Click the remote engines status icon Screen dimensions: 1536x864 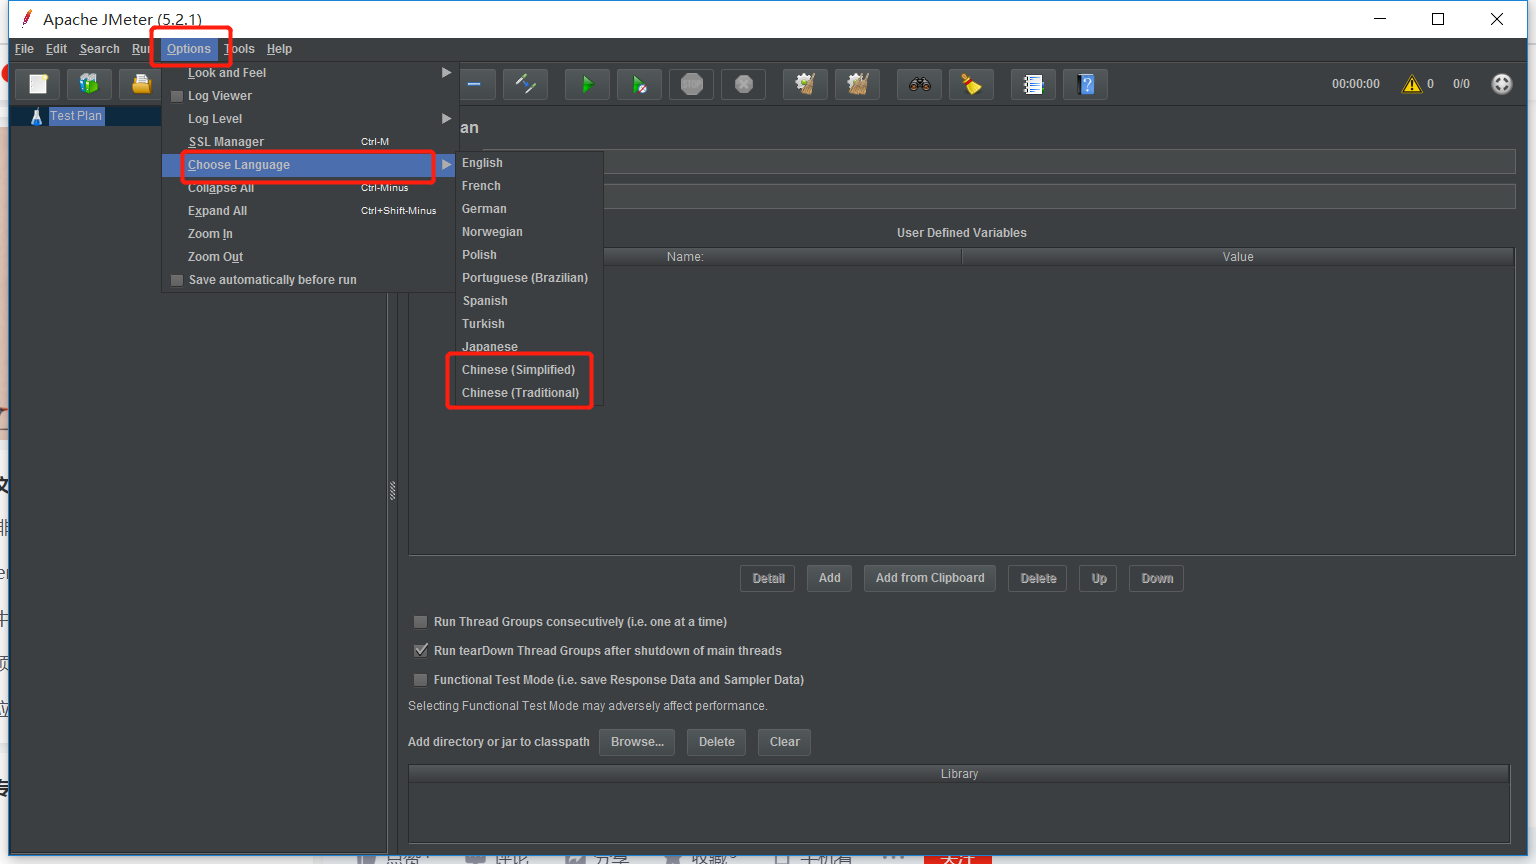(1502, 84)
